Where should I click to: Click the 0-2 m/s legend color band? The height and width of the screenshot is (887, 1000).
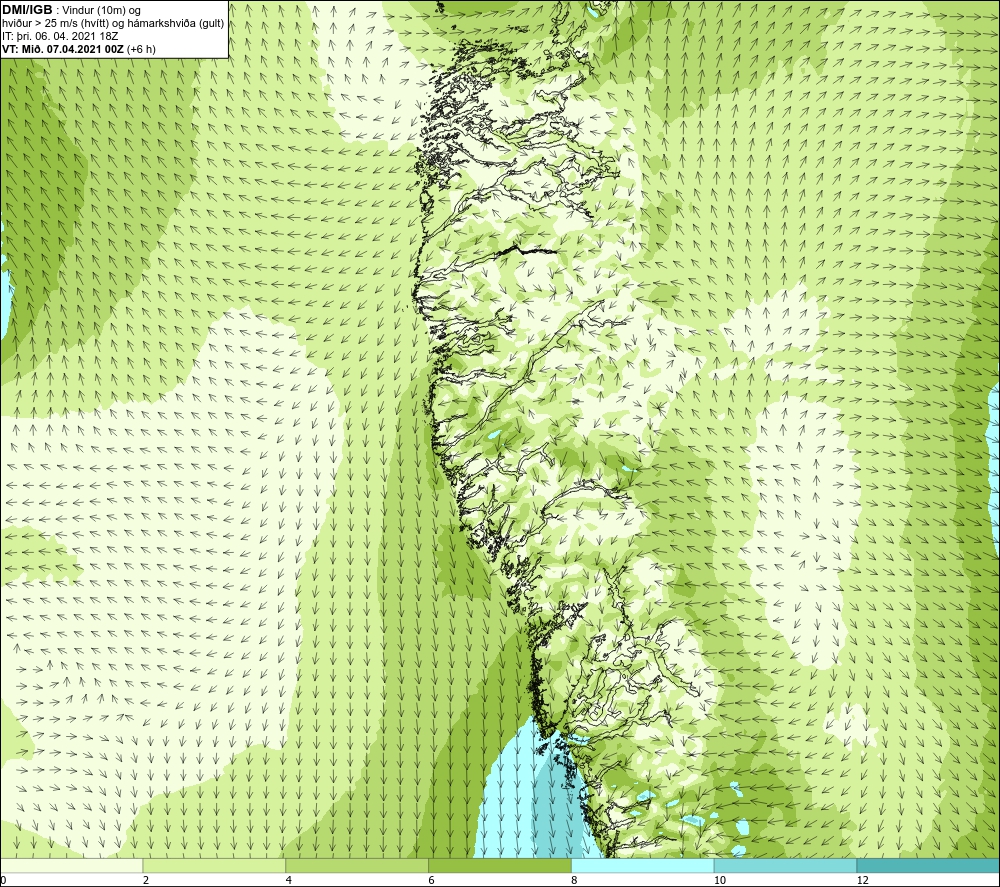71,865
